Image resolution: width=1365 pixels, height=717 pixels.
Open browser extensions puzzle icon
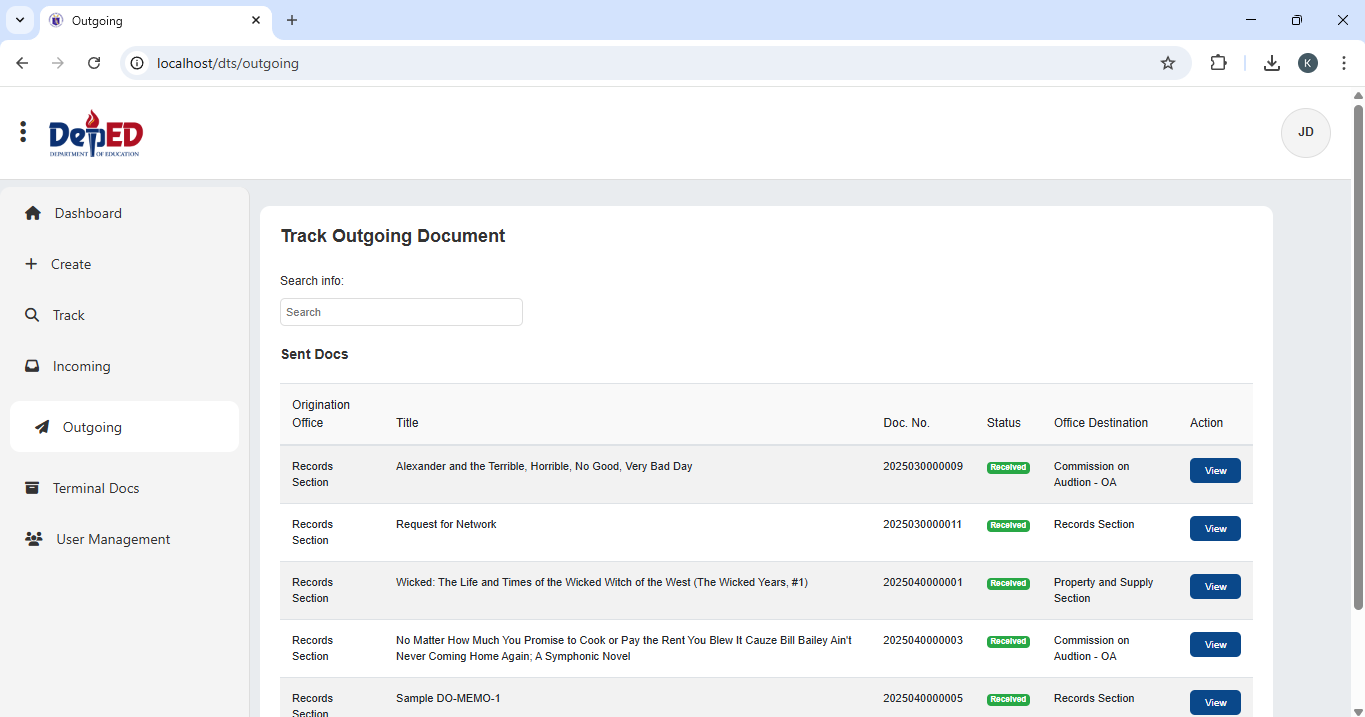click(x=1218, y=63)
